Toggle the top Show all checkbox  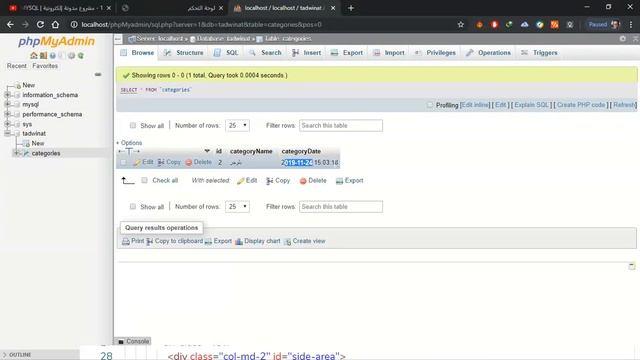133,125
